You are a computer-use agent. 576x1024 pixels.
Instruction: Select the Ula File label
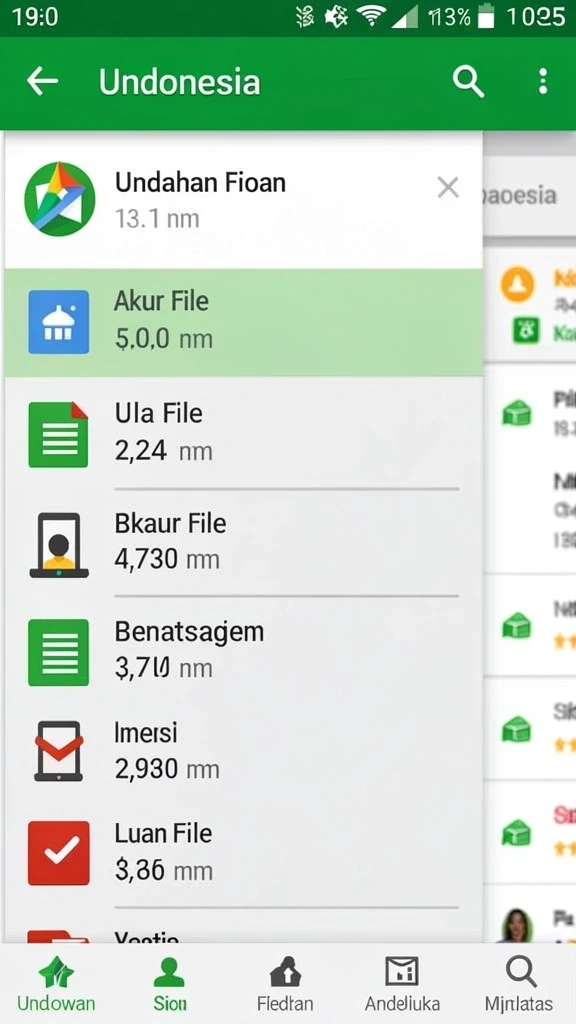coord(159,413)
